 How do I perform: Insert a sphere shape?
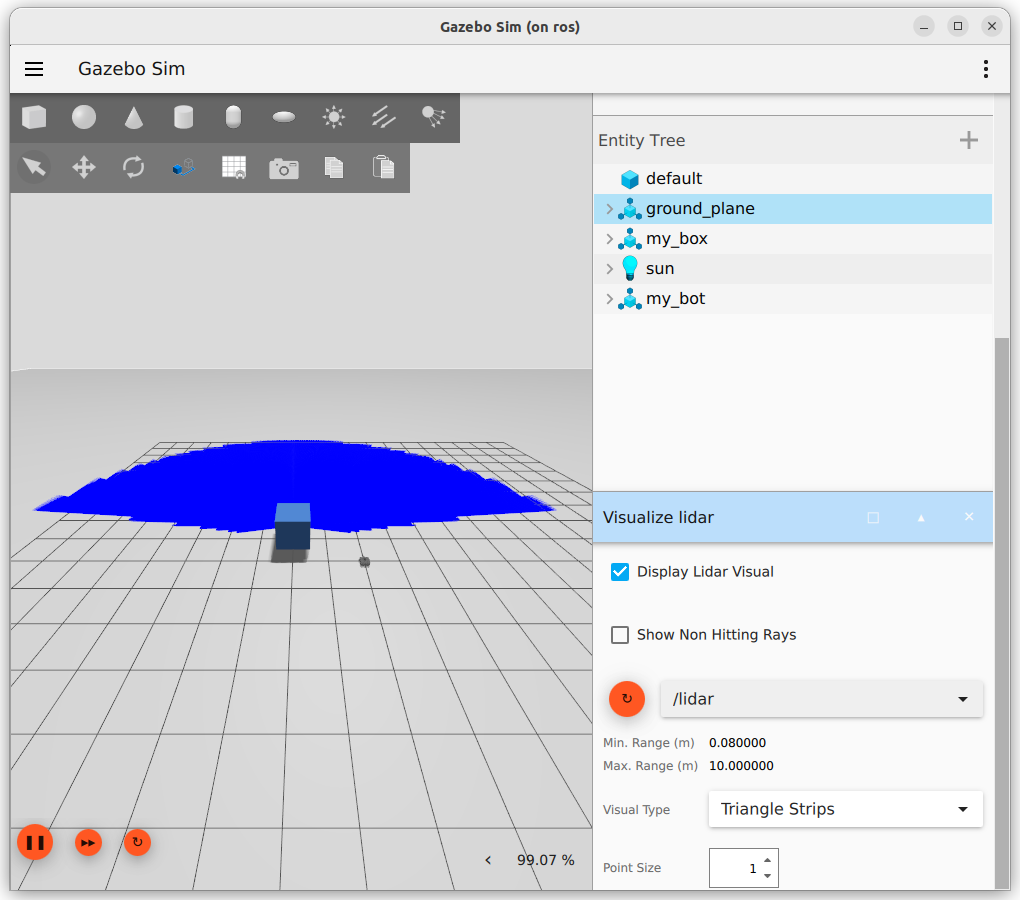pos(84,118)
